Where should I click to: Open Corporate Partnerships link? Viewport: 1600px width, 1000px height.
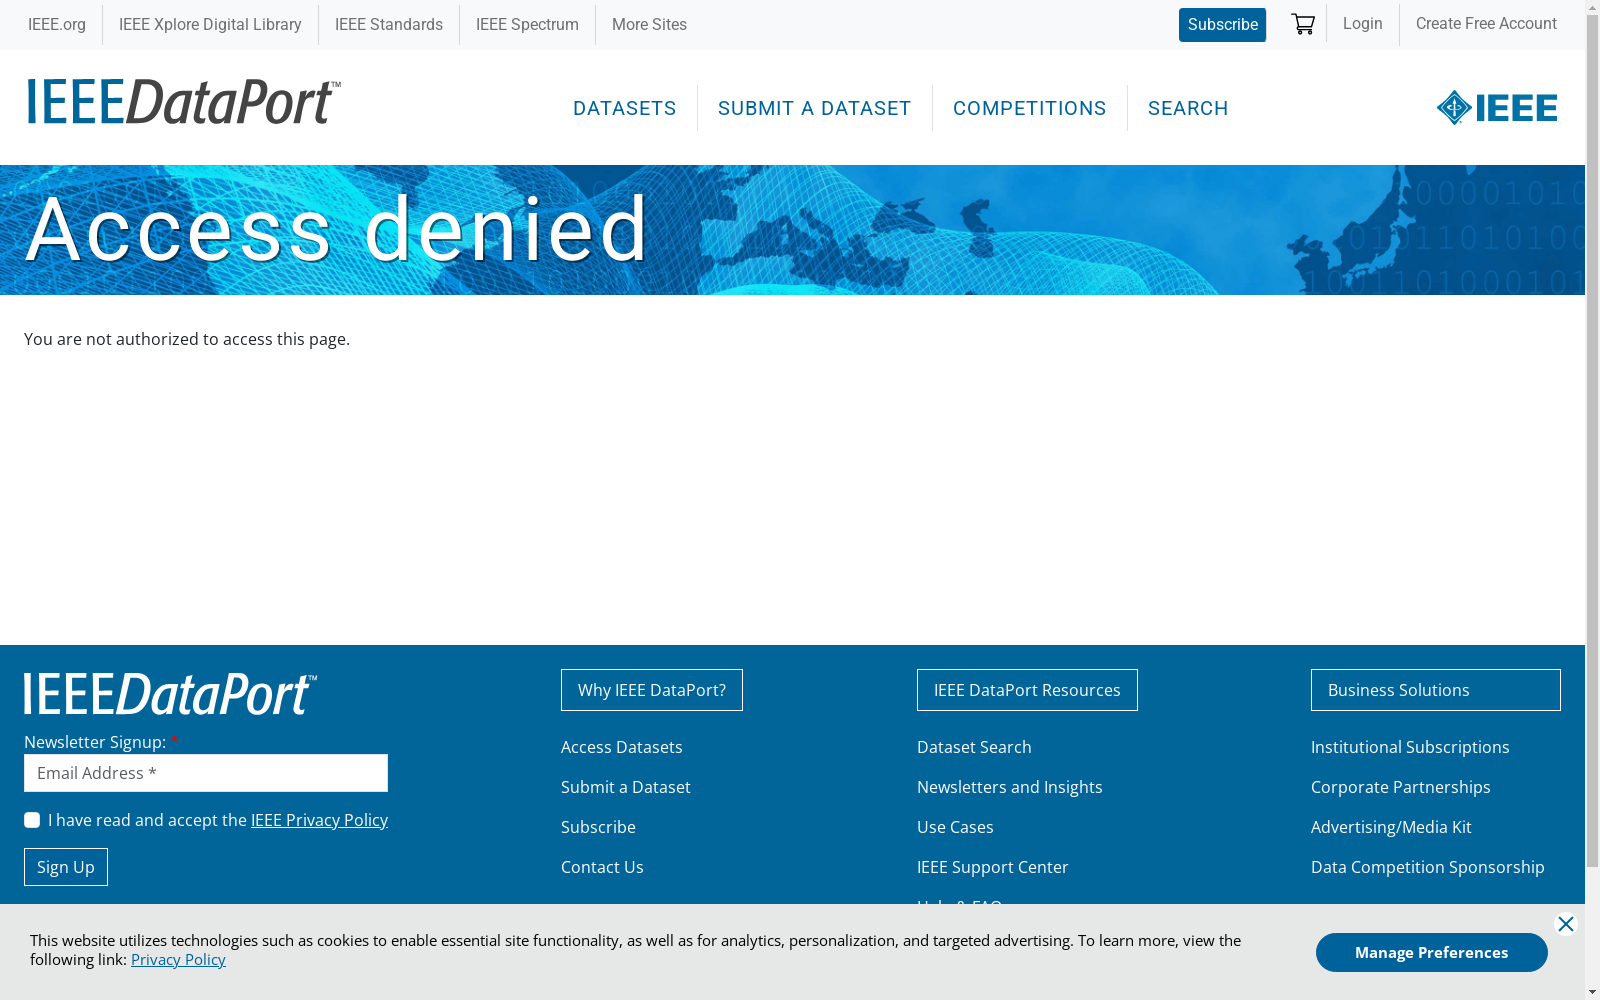pyautogui.click(x=1401, y=787)
